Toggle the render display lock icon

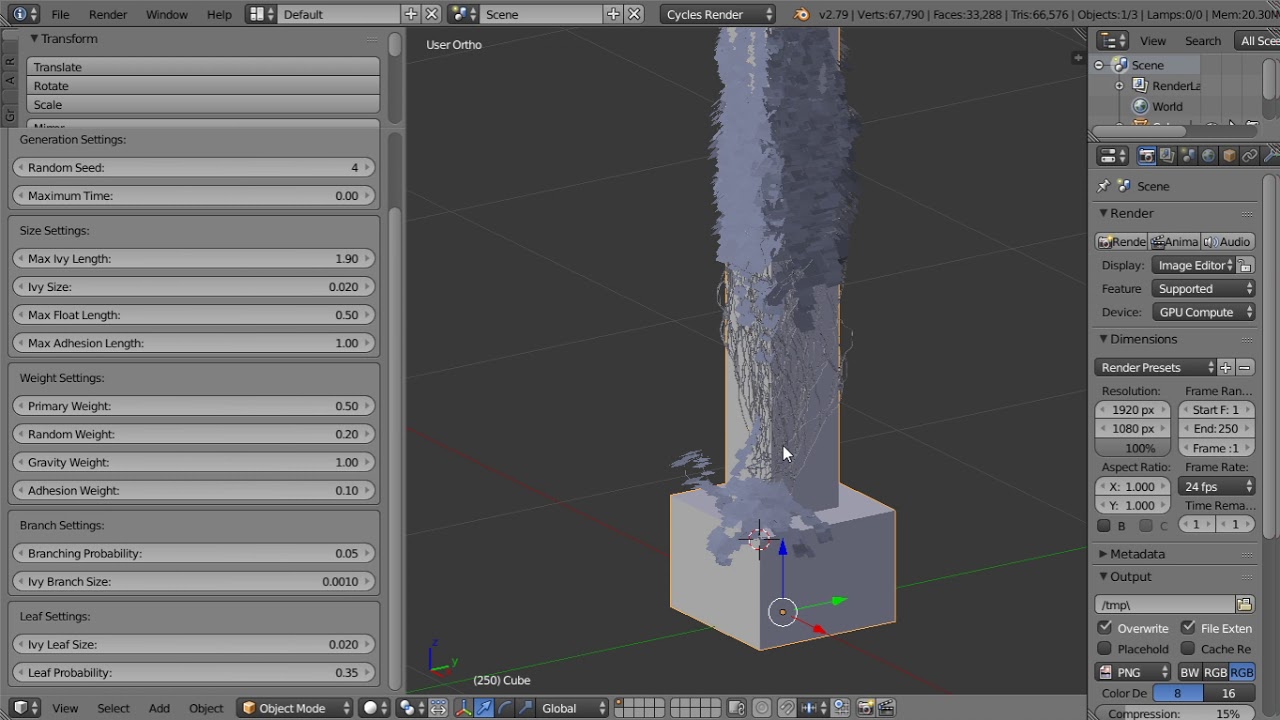point(1245,266)
